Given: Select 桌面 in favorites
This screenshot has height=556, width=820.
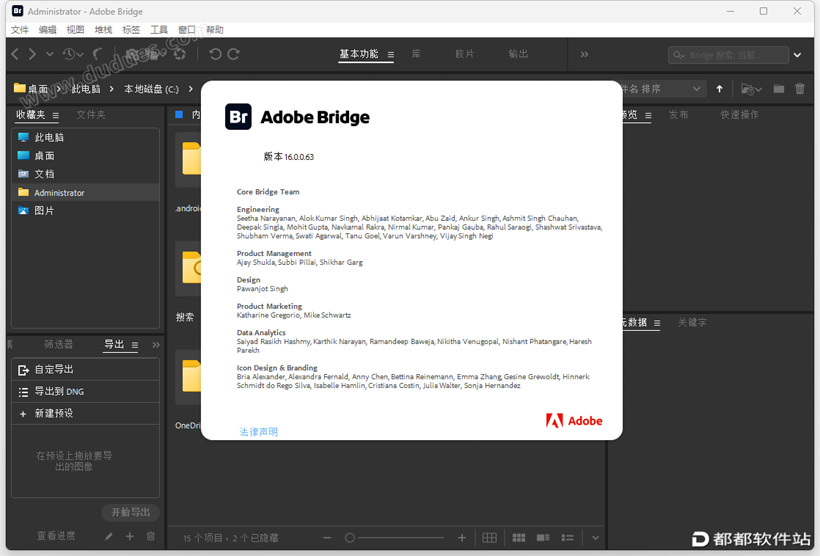Looking at the screenshot, I should pos(86,156).
